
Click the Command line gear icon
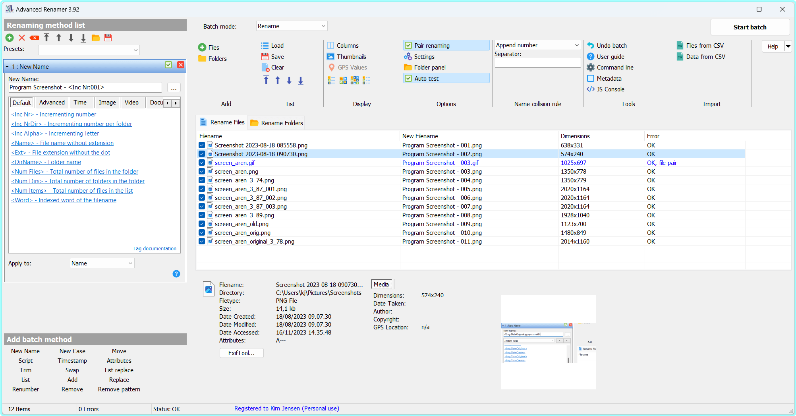(x=588, y=67)
